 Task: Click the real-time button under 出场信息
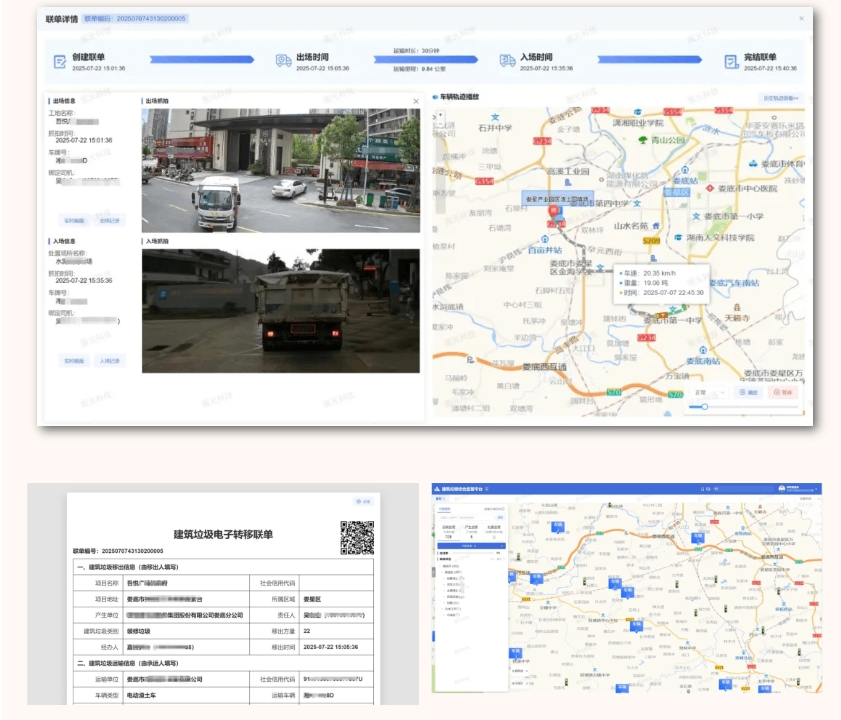(x=75, y=220)
